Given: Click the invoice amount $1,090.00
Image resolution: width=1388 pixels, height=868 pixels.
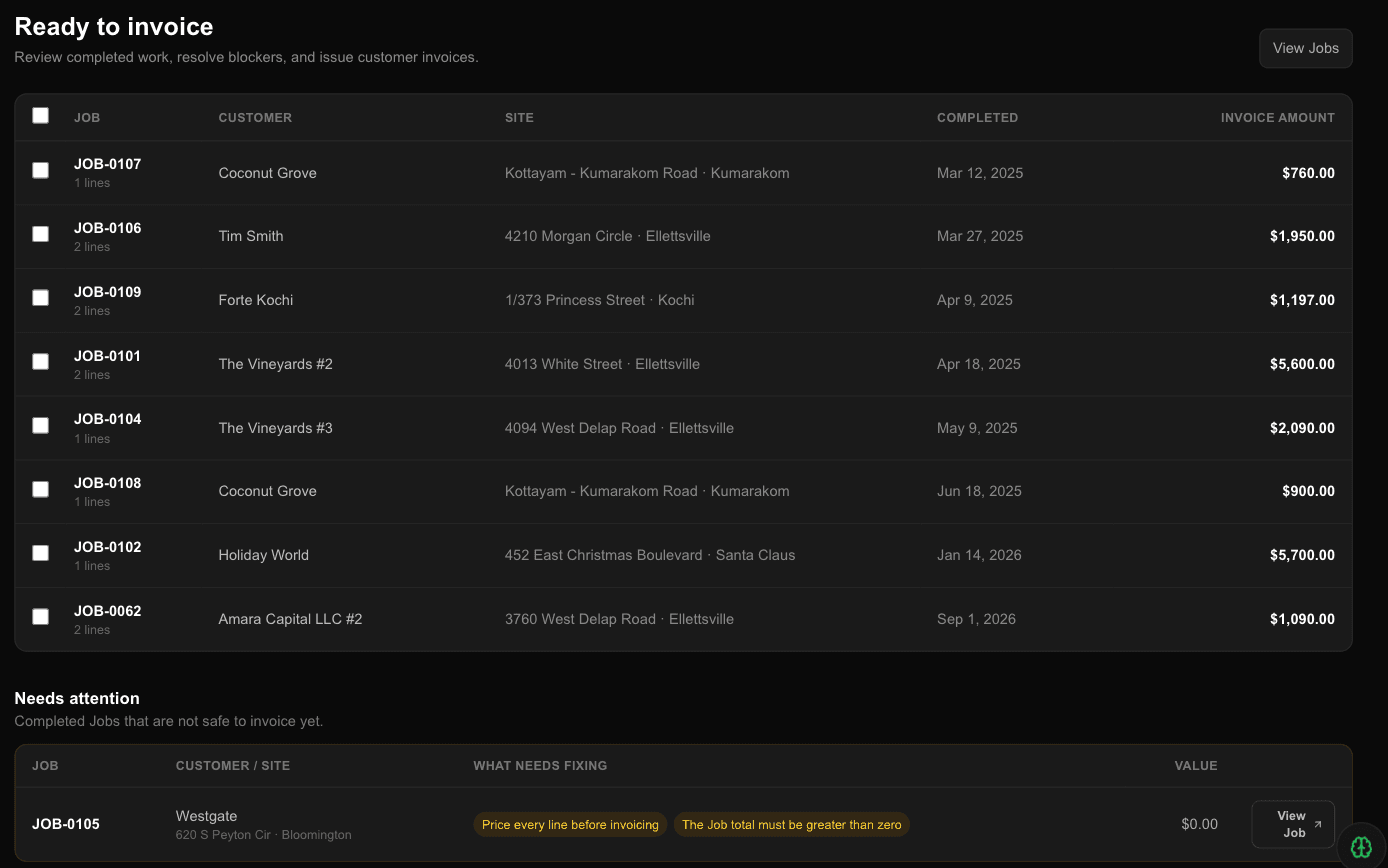Looking at the screenshot, I should 1302,619.
